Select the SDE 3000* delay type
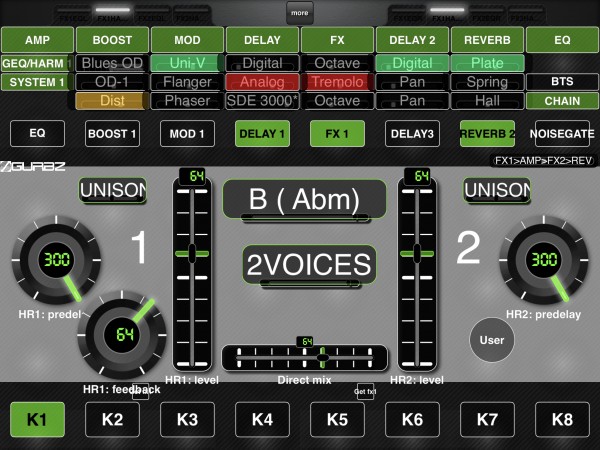The image size is (600, 450). (x=262, y=101)
